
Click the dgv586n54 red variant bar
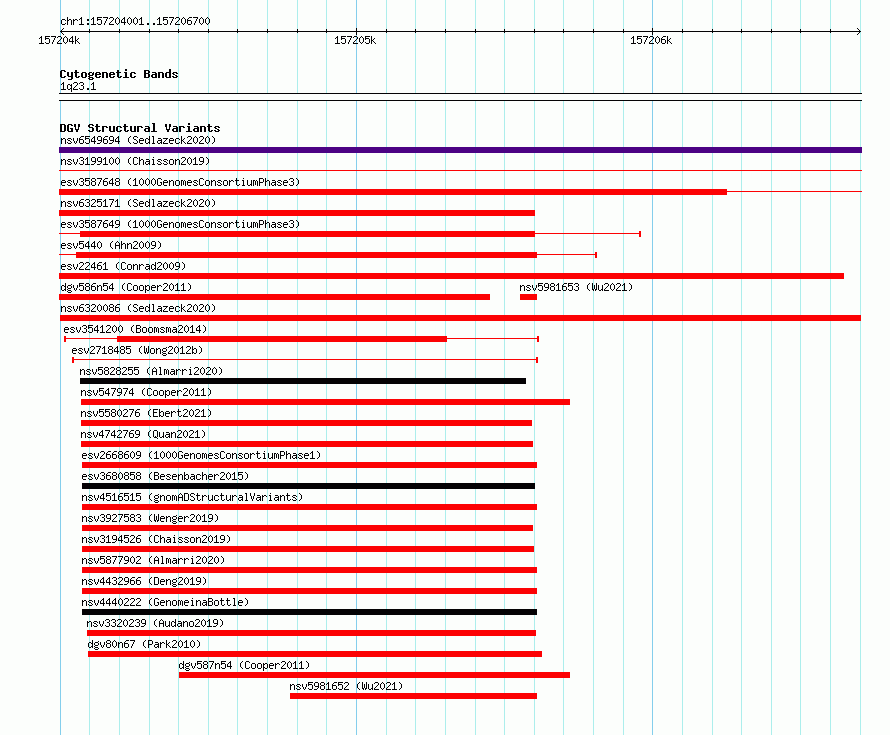(274, 297)
